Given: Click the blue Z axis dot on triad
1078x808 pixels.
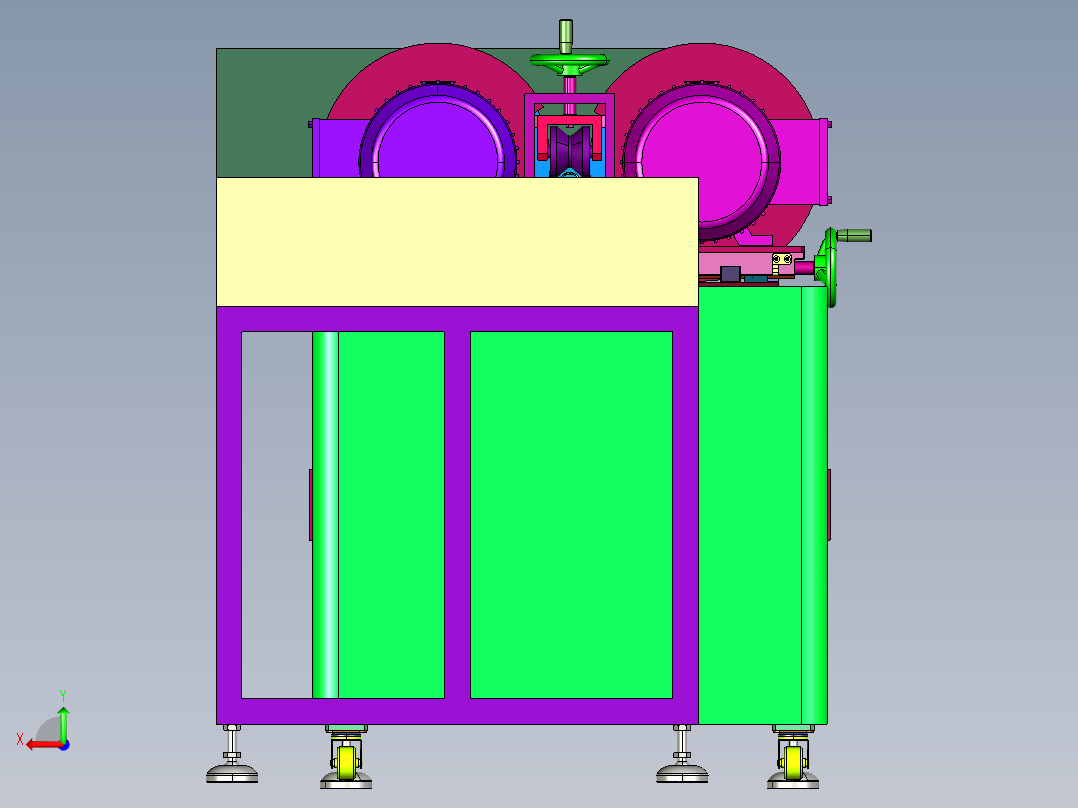Looking at the screenshot, I should coord(64,745).
